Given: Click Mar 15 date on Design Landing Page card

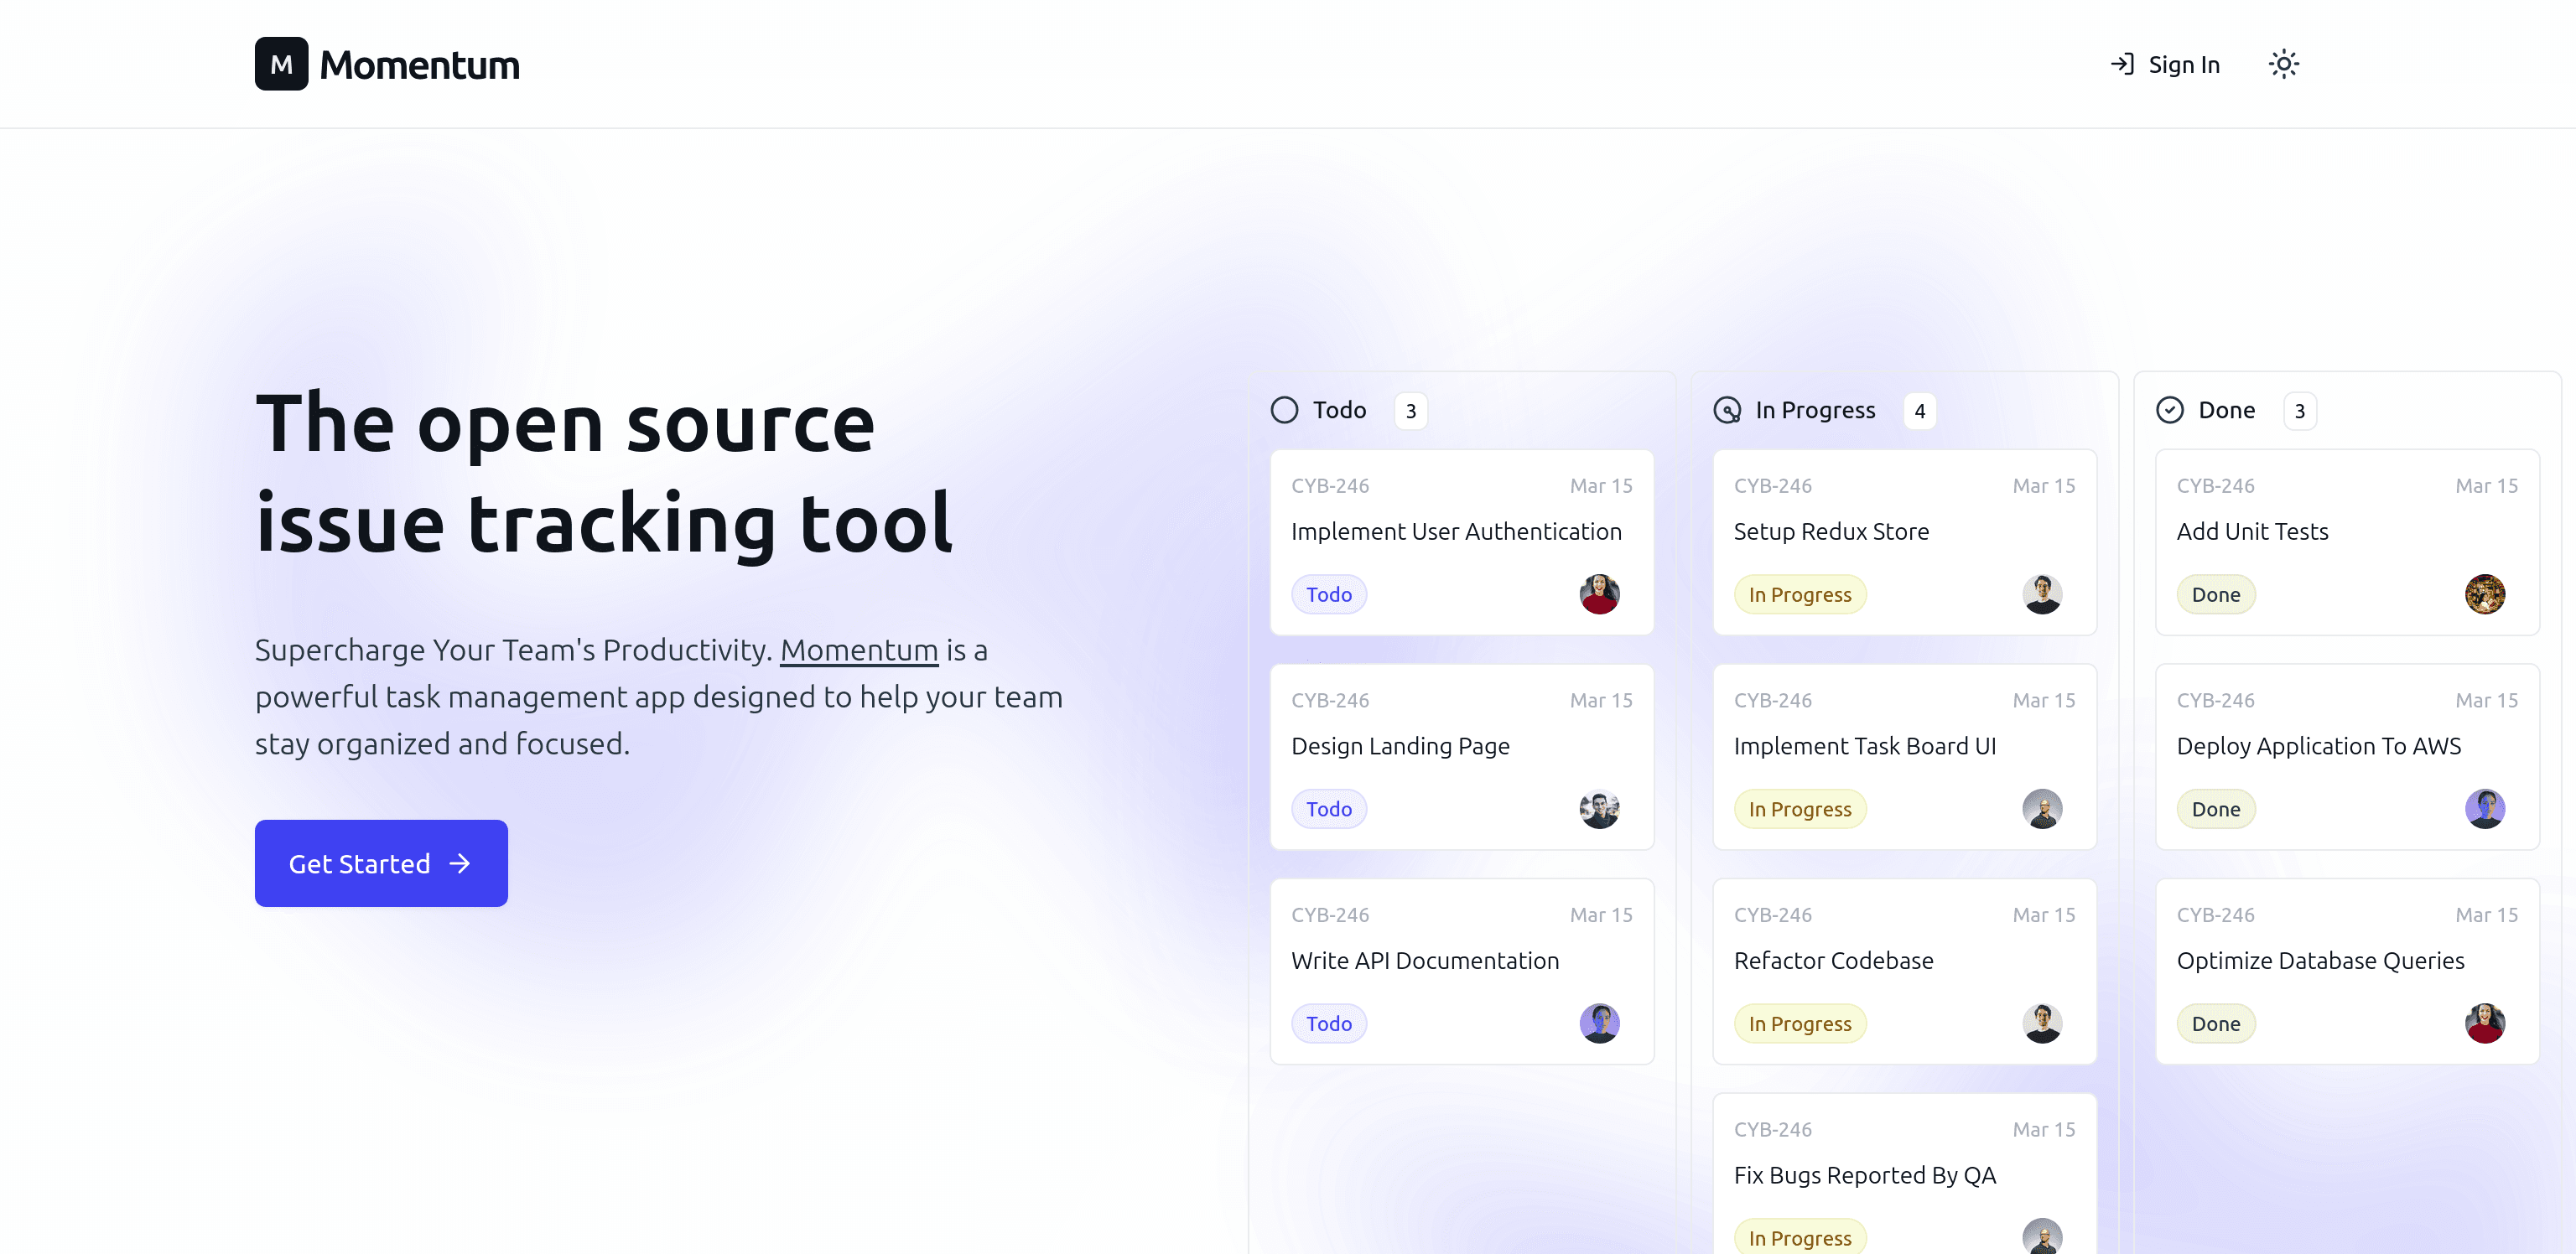Looking at the screenshot, I should 1601,700.
